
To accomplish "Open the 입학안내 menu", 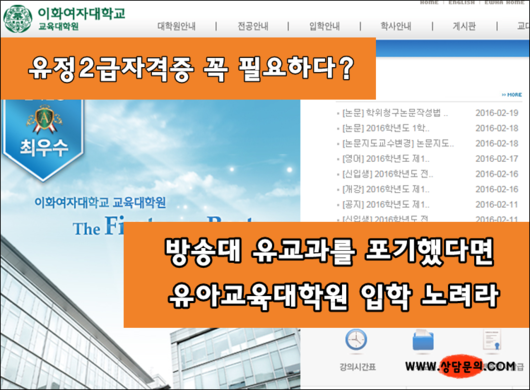I will (324, 26).
